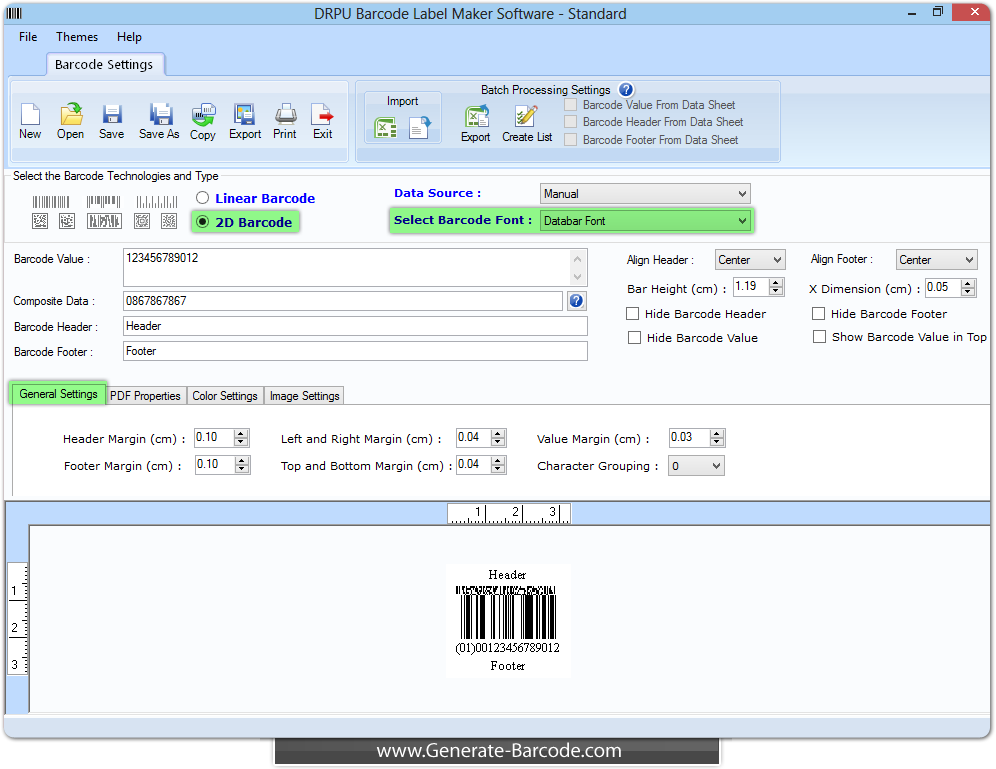Click the Barcode Header input field
Image resolution: width=996 pixels, height=769 pixels.
355,326
